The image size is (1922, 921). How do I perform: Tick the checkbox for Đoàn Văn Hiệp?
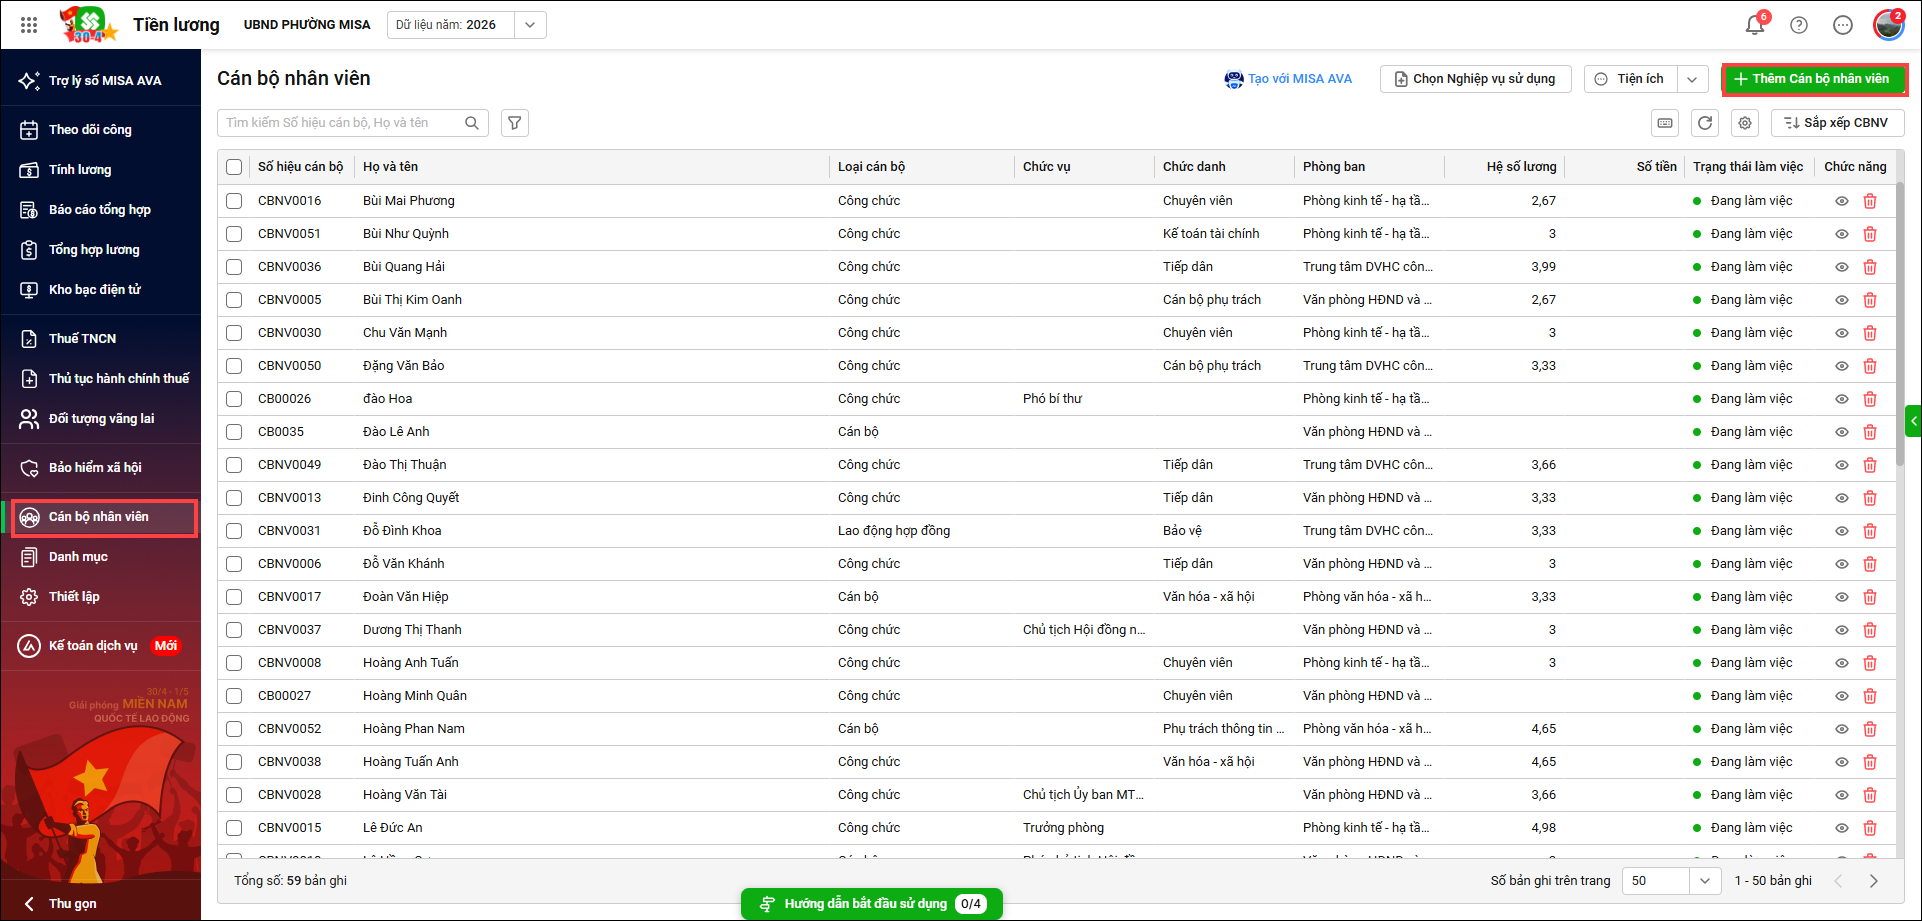(234, 597)
